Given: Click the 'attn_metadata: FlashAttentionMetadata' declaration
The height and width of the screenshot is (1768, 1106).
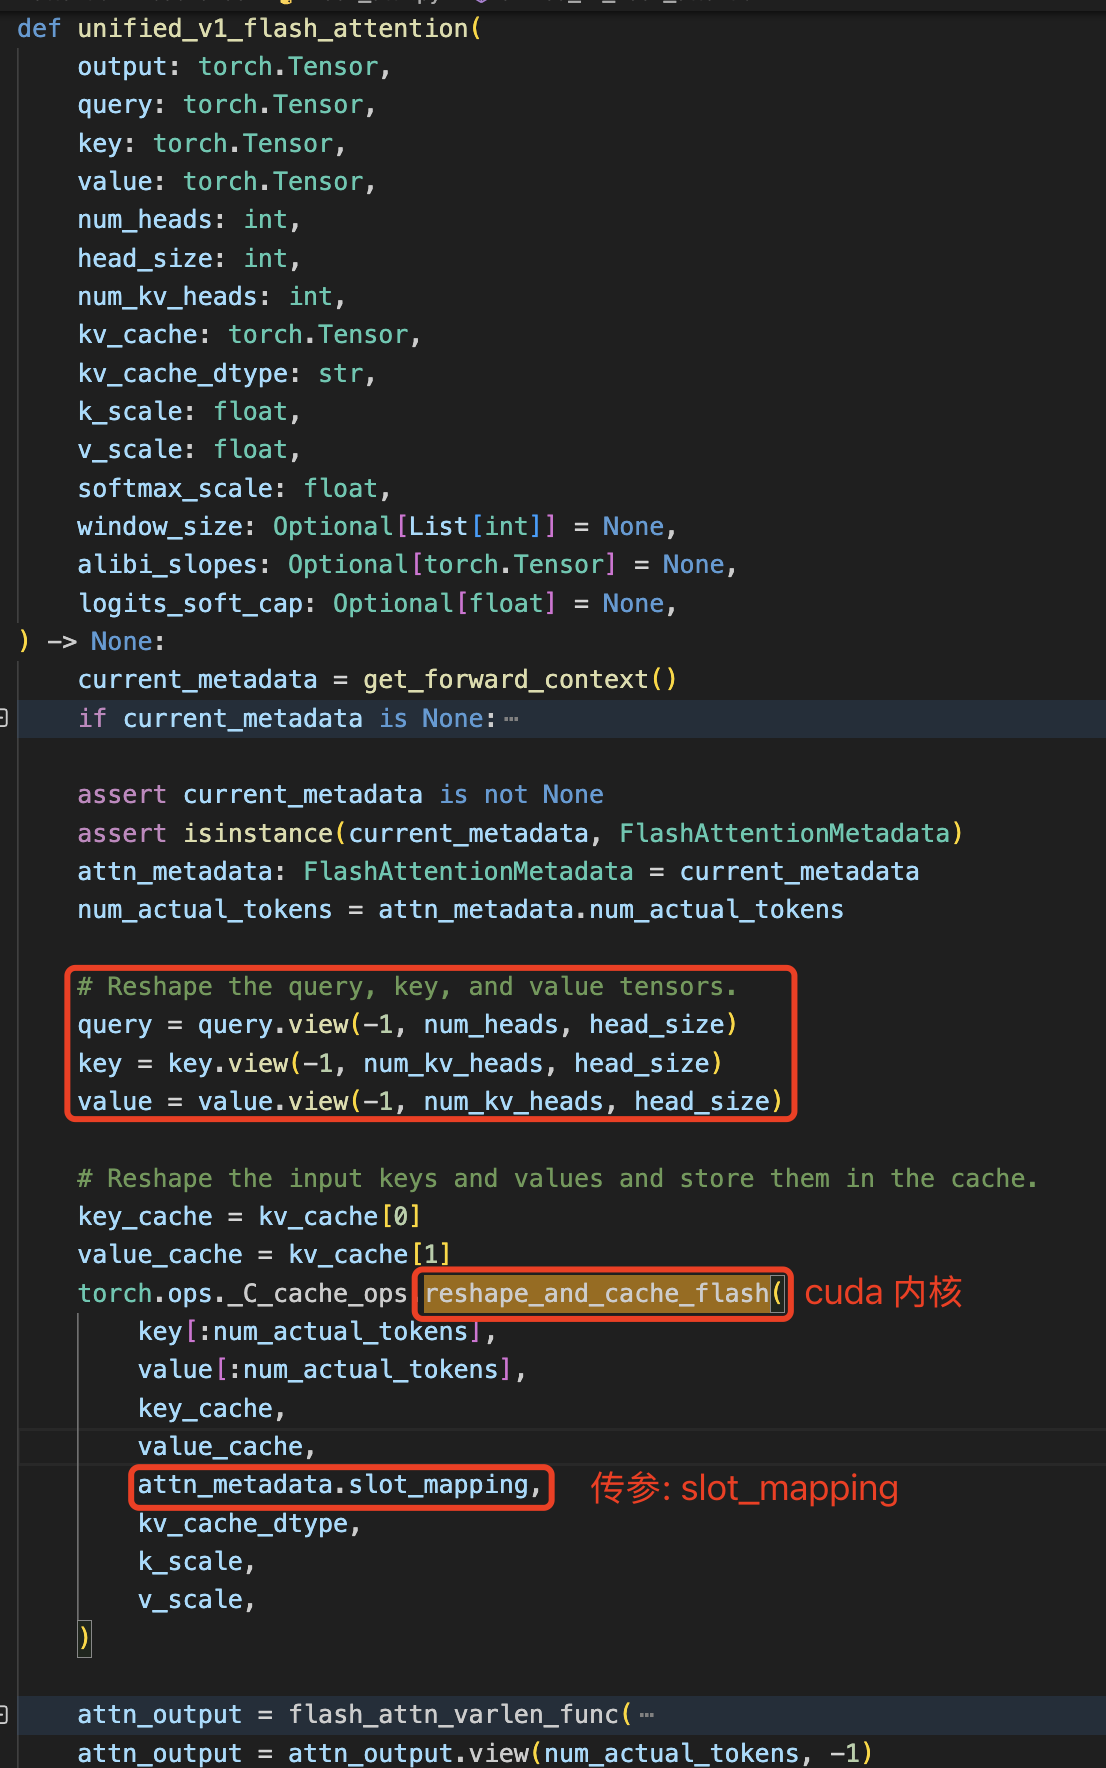Looking at the screenshot, I should (355, 872).
